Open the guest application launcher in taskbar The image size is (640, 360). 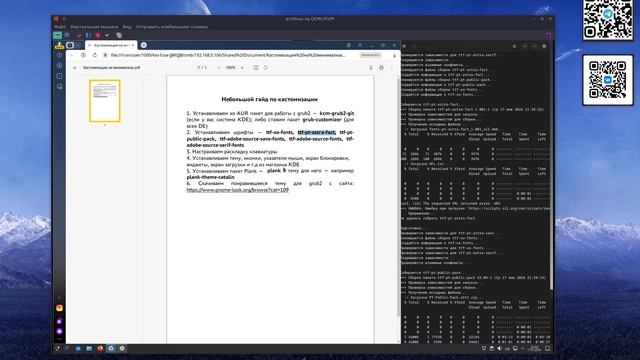coord(58,349)
